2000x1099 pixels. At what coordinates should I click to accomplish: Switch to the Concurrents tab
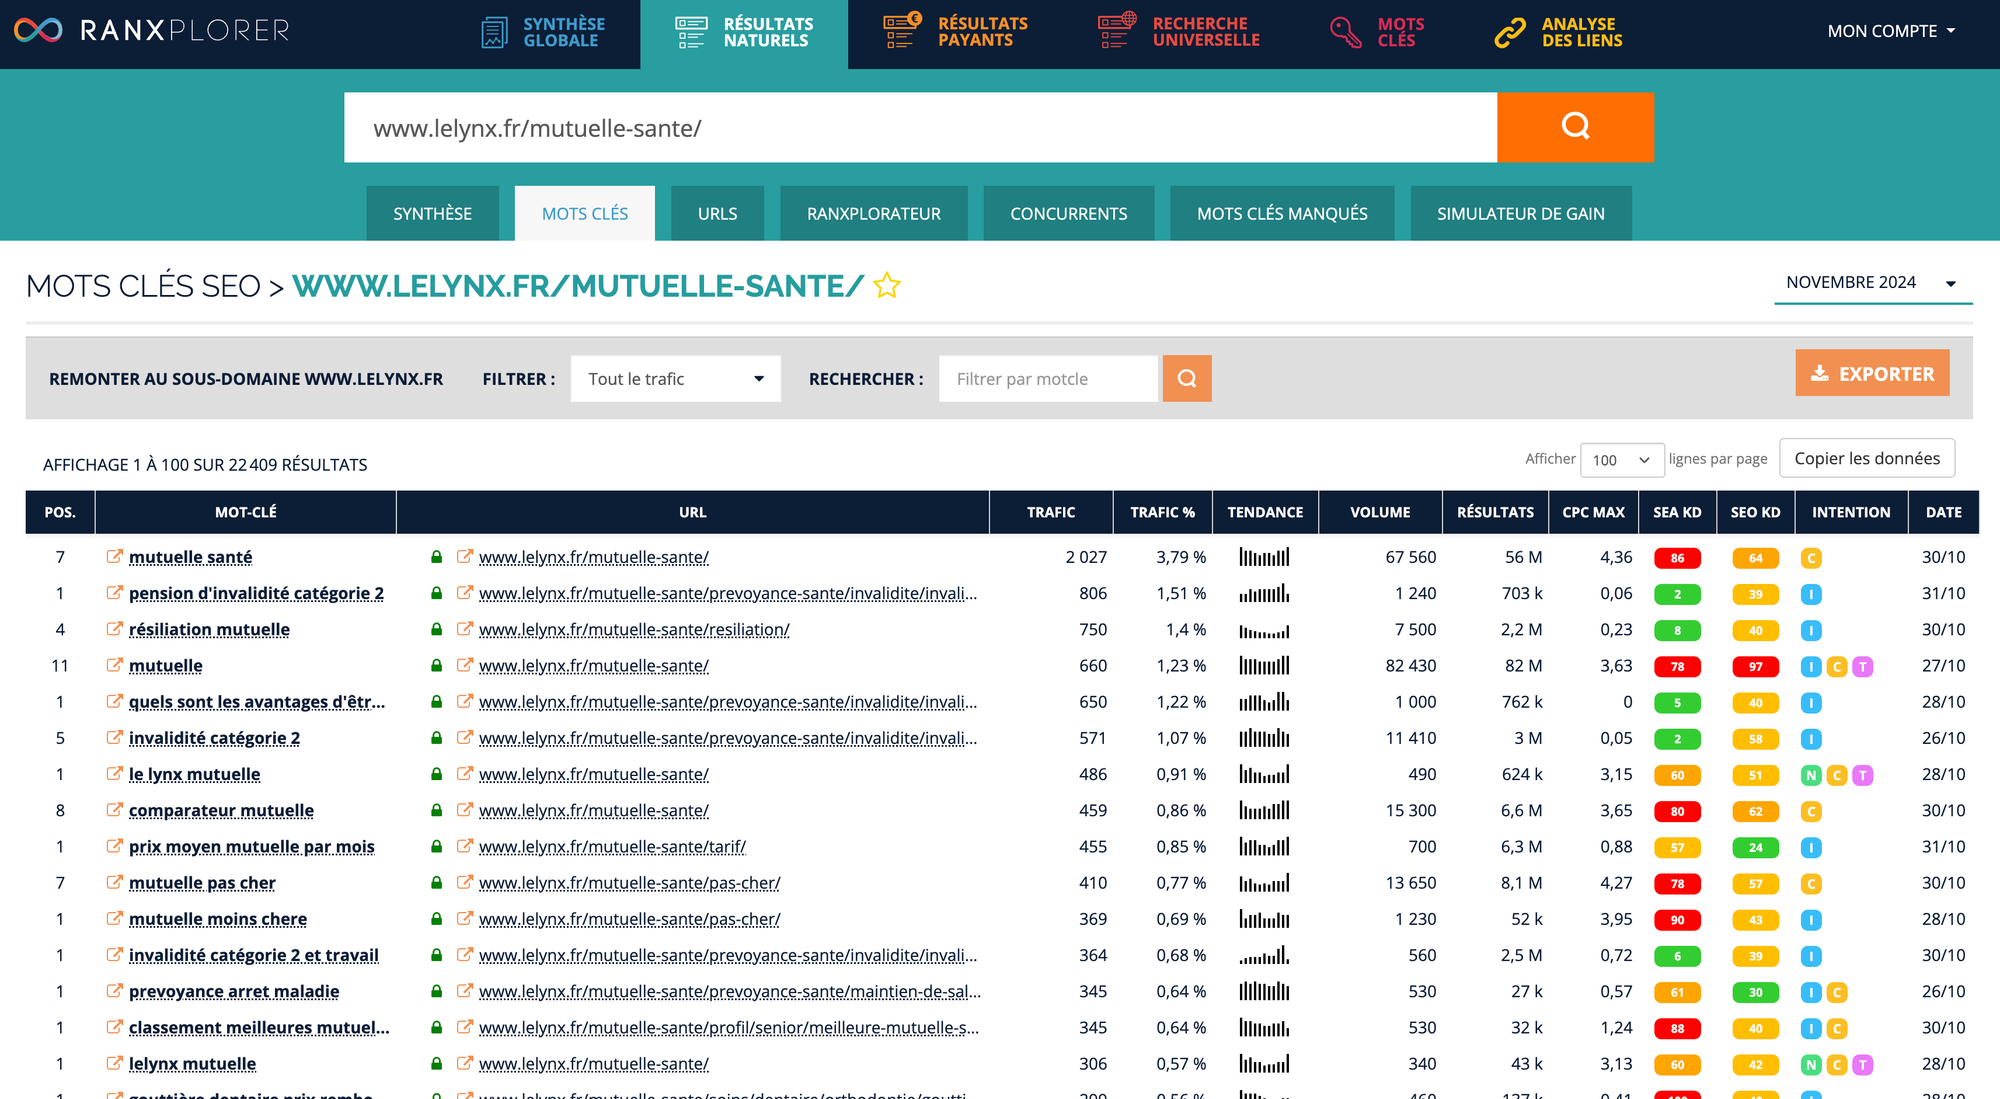[1068, 214]
